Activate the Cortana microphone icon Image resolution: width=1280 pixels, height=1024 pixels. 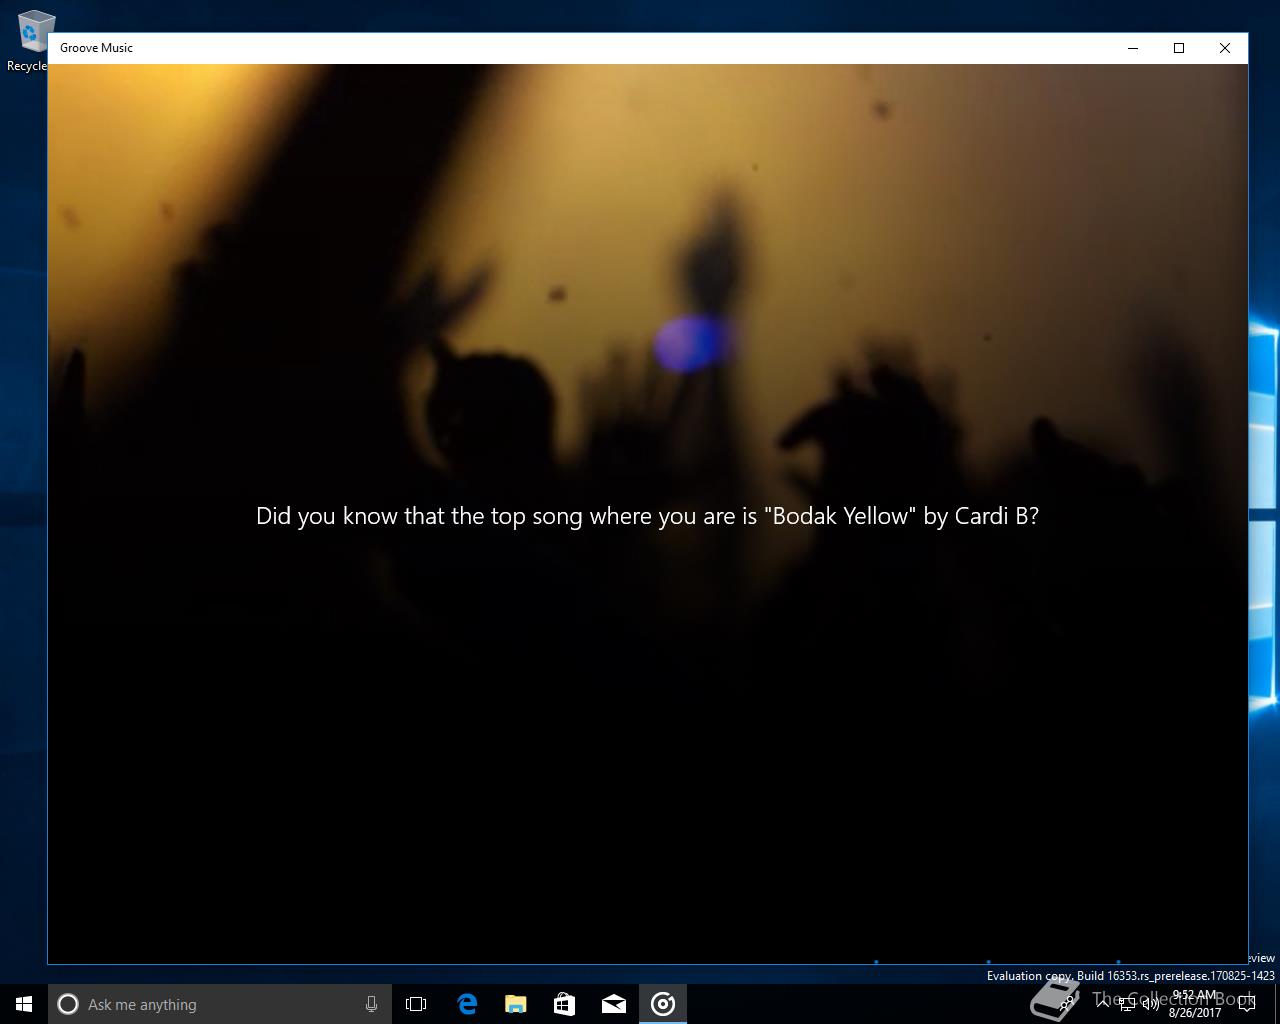coord(371,1004)
